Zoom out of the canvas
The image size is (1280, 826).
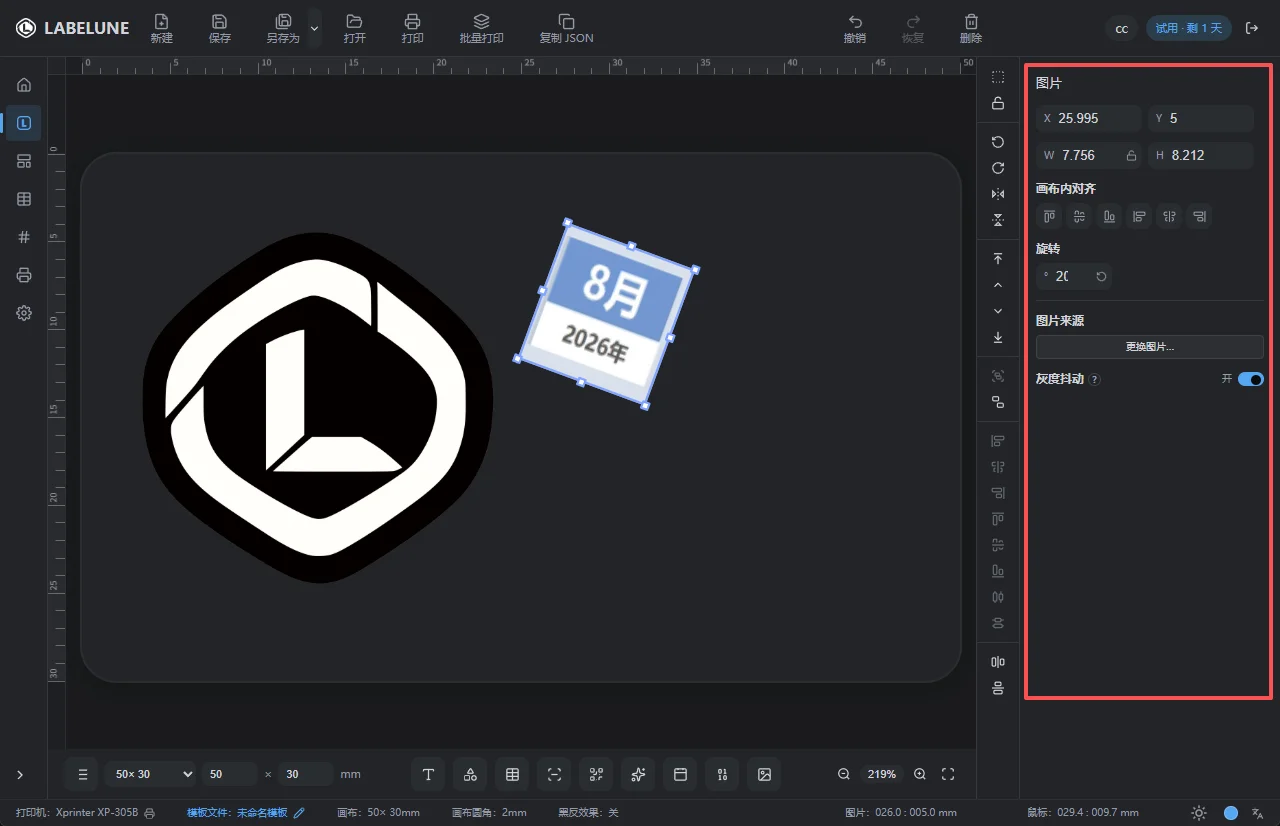point(844,774)
